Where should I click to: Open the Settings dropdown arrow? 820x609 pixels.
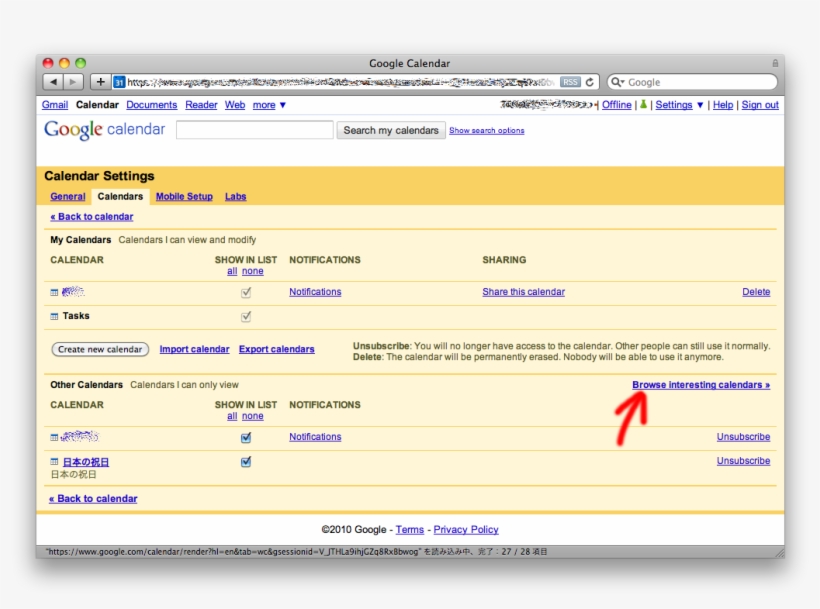click(700, 105)
